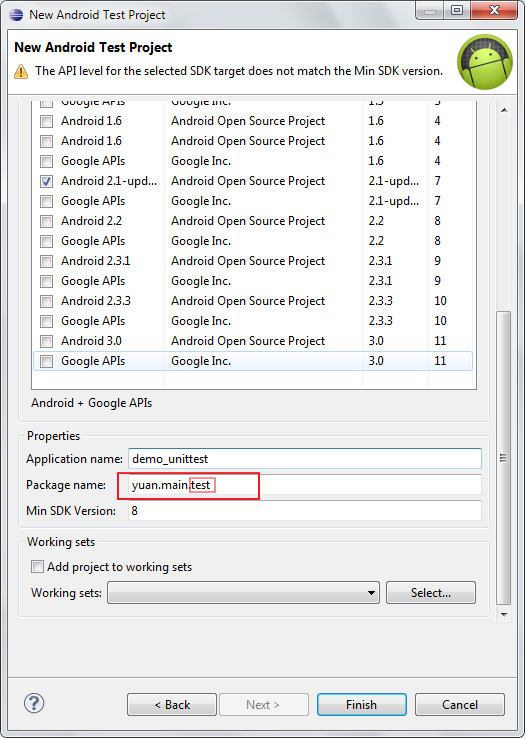Select the Google APIs 3.0 row
525x738 pixels.
click(253, 361)
